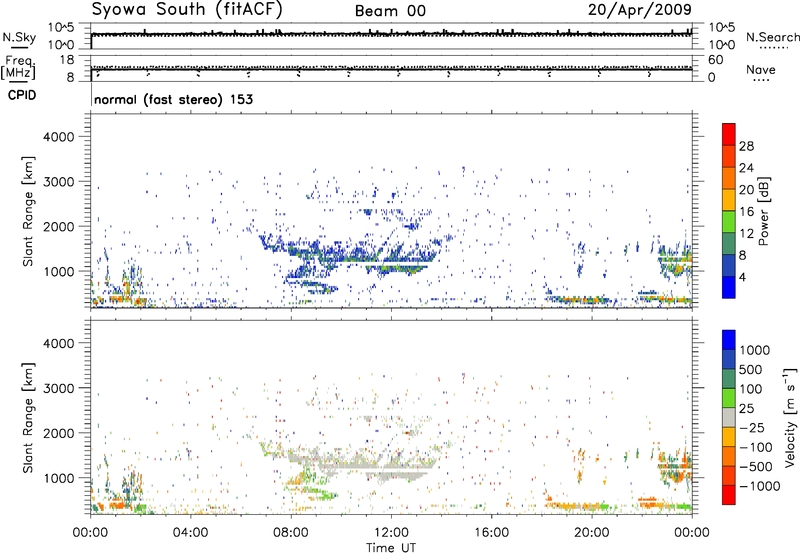Click the grey segment of velocity colorbar

pyautogui.click(x=729, y=417)
